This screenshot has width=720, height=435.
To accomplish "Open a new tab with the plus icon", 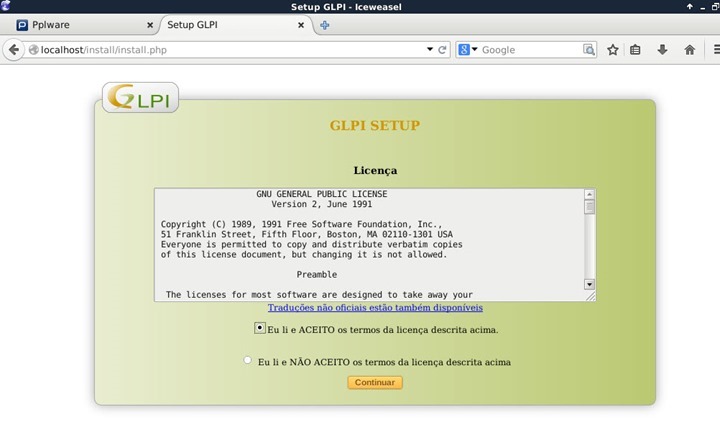I will (x=325, y=25).
